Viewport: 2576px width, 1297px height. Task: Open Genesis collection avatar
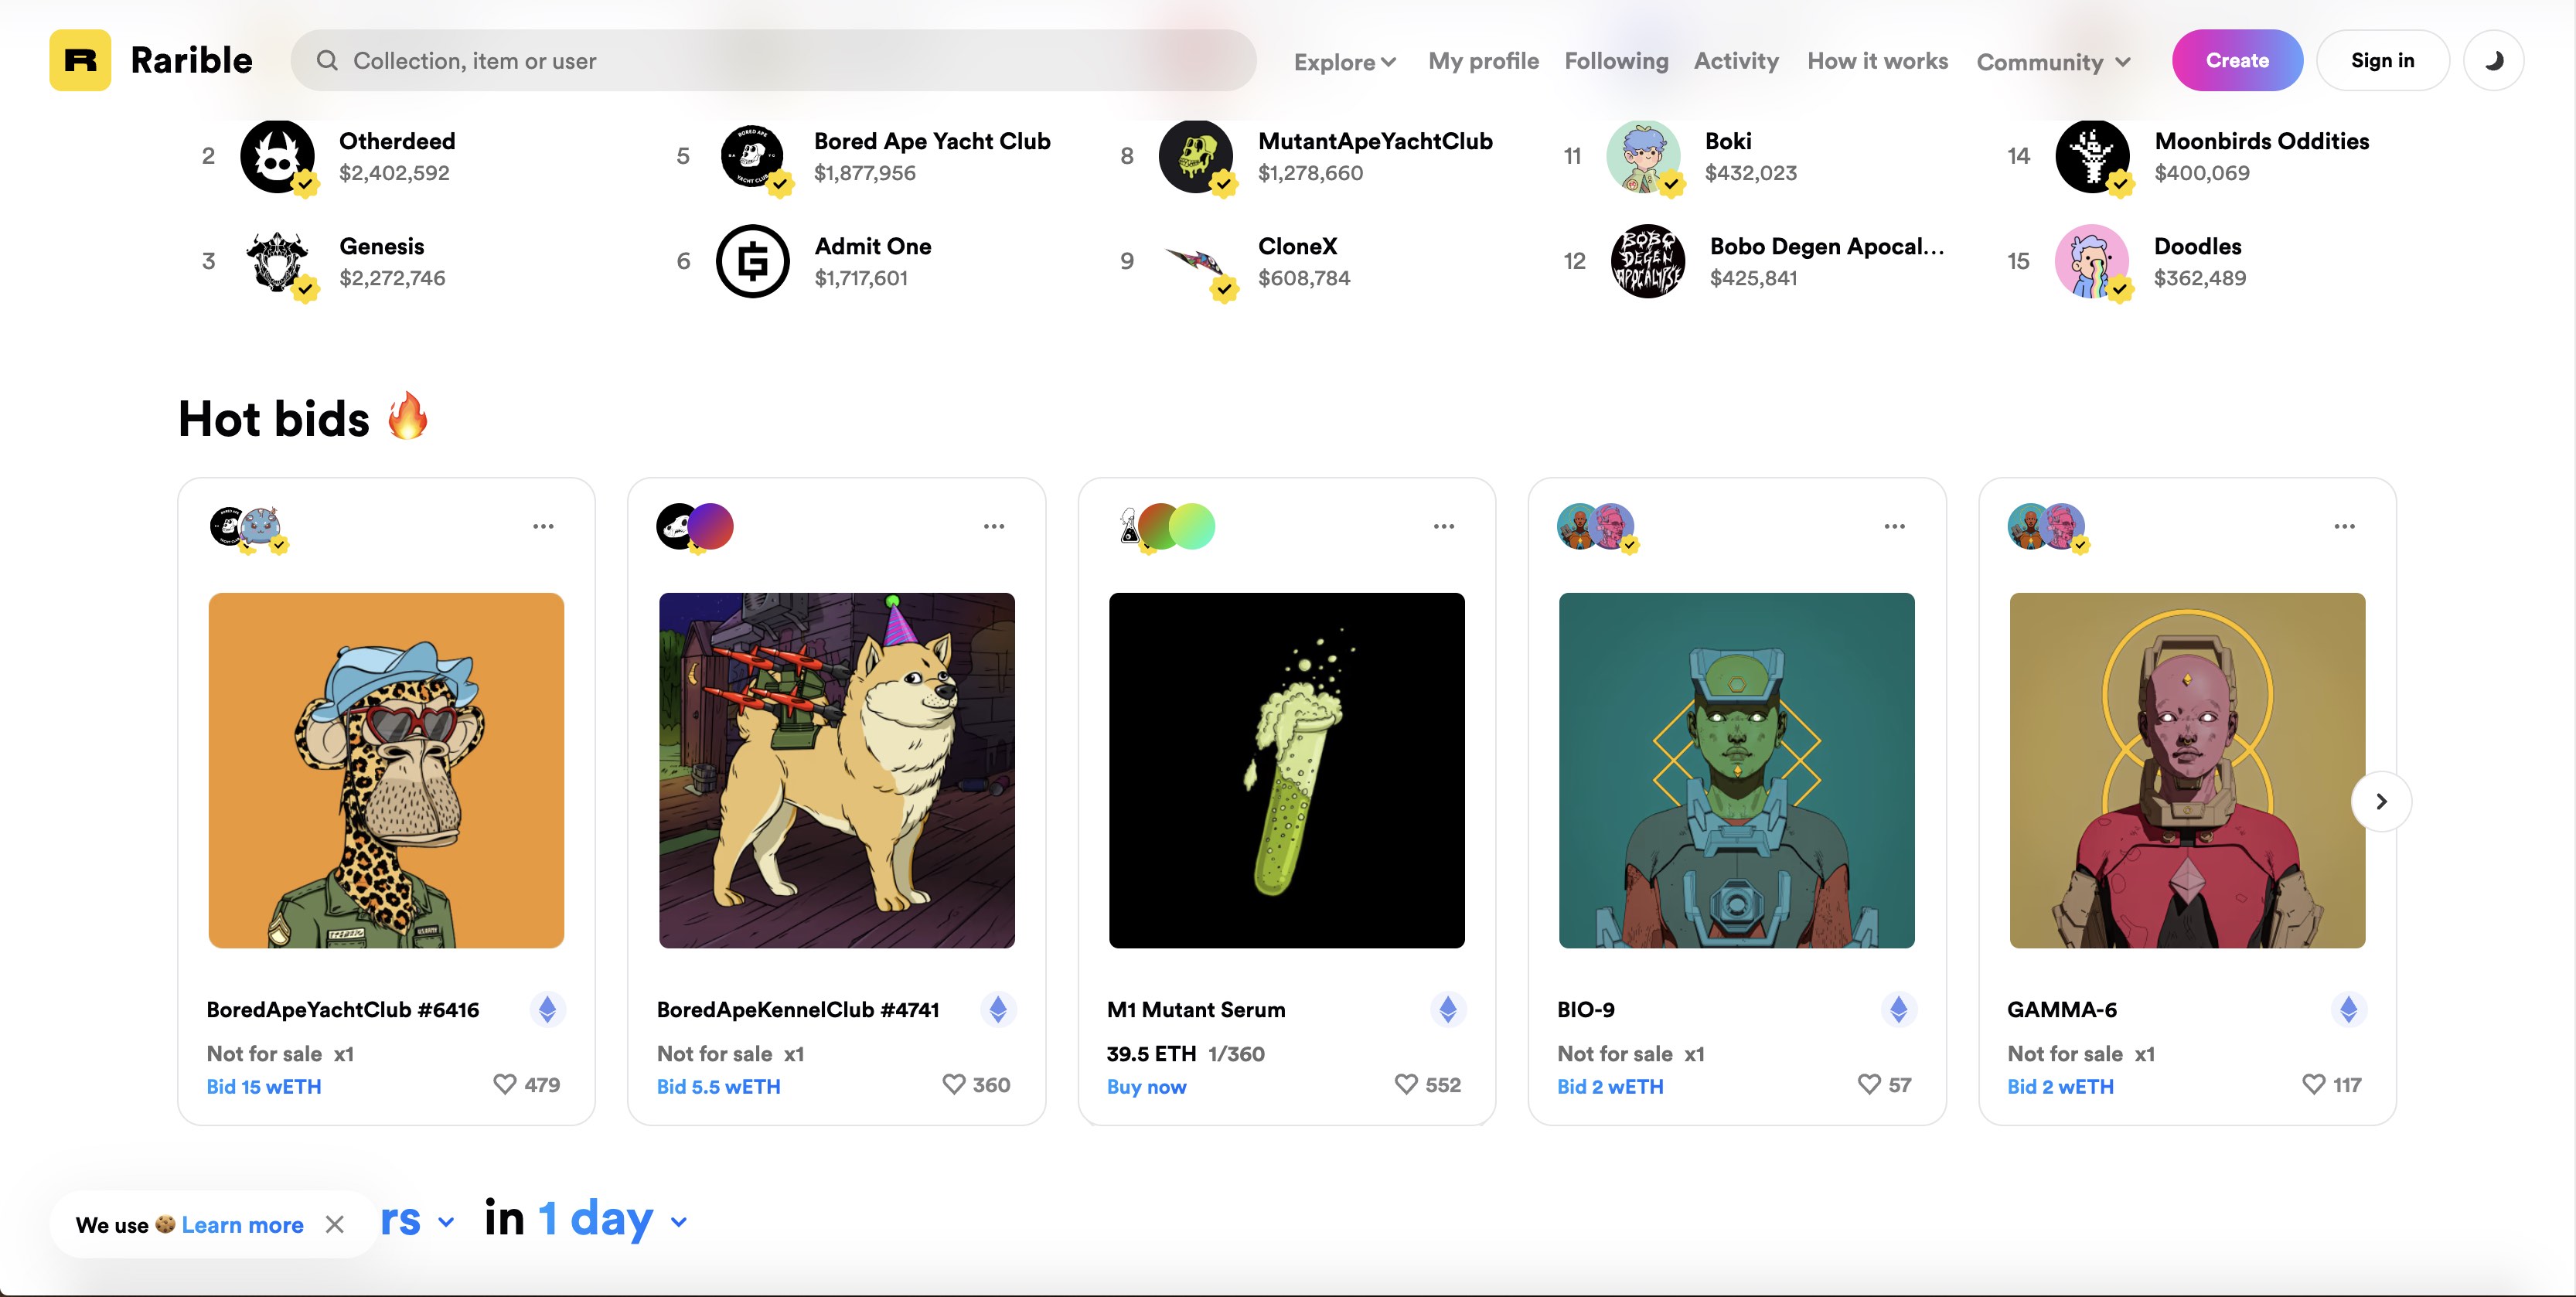pos(278,261)
